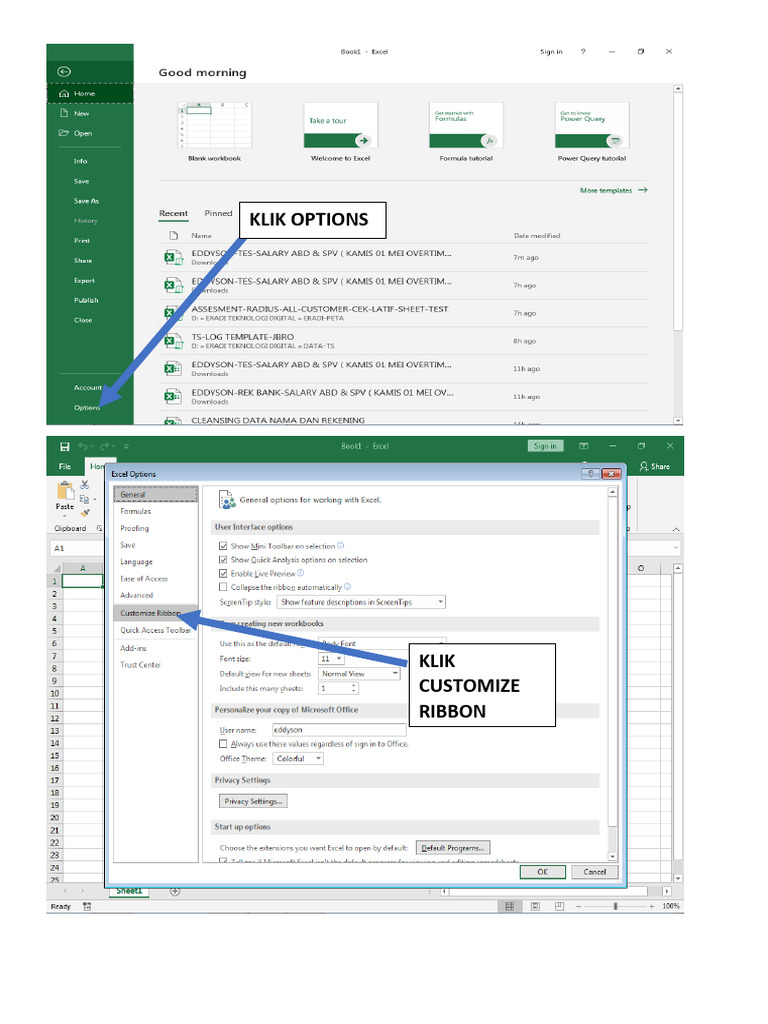Click info icon next to Mini Toolbar option
This screenshot has width=768, height=1024.
click(x=340, y=545)
